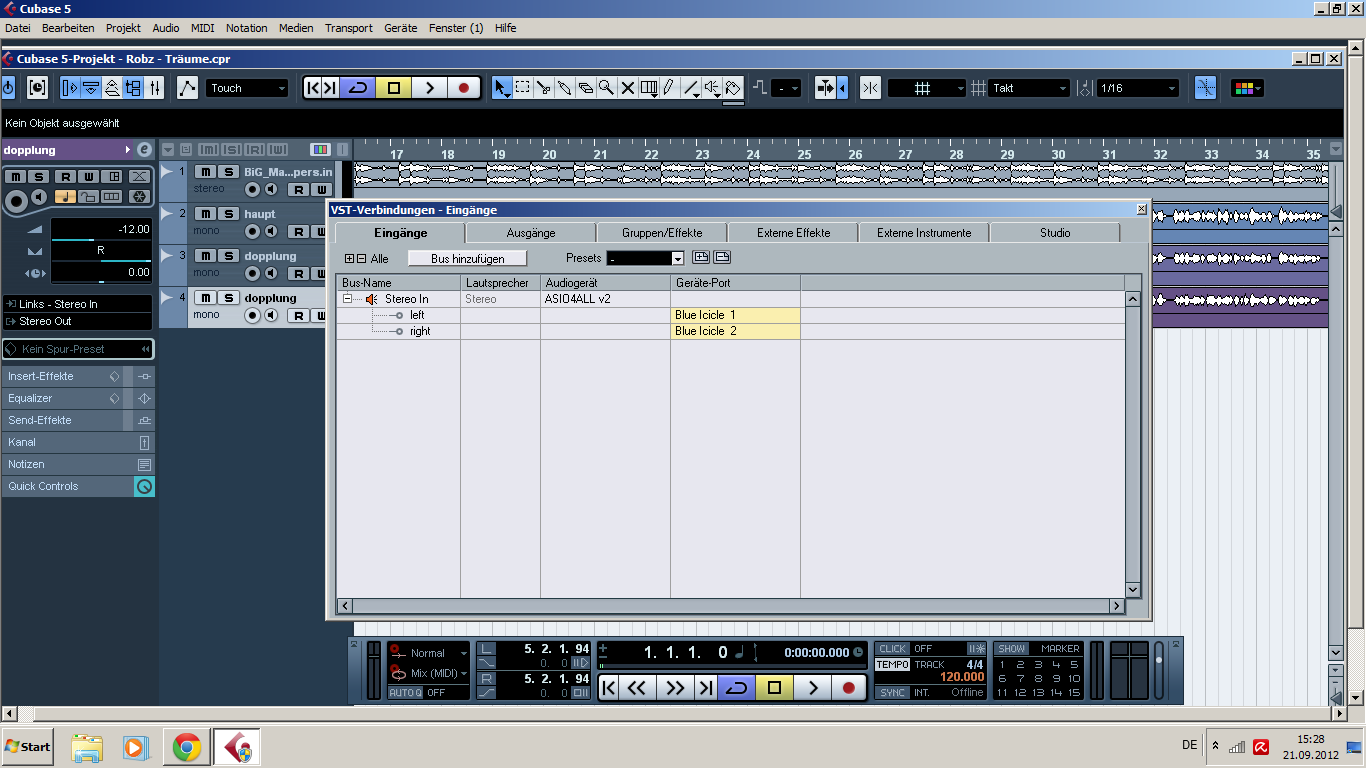Open channel settings 'e' in Inspector
The width and height of the screenshot is (1366, 768).
coord(144,149)
